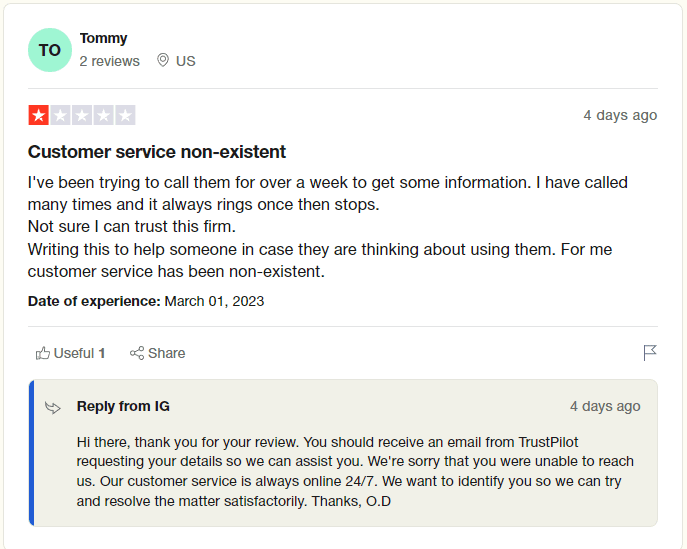
Task: Open Tommy's reviewer profile name
Action: coord(103,38)
